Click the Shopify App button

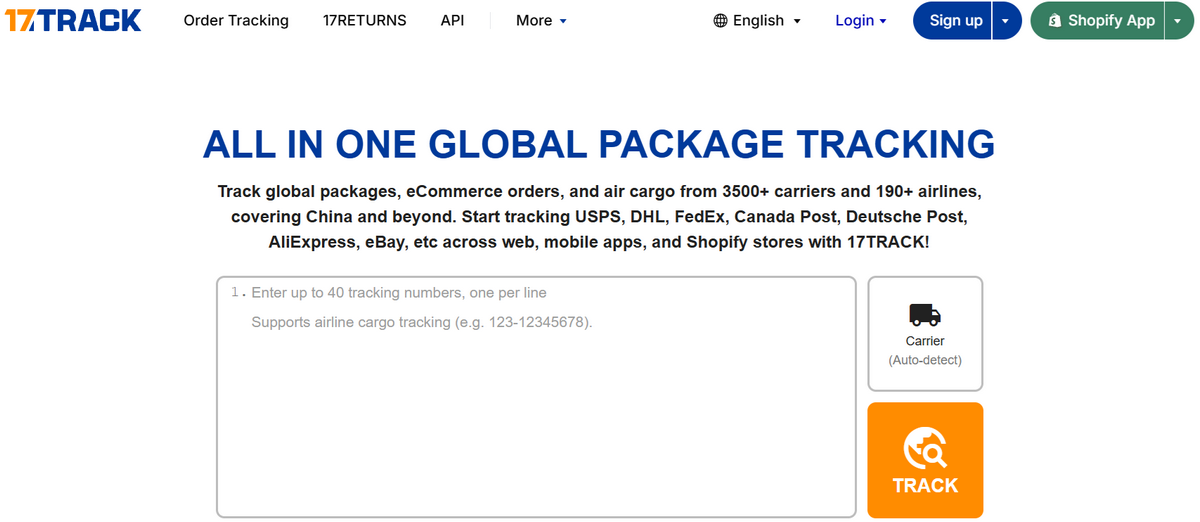[1098, 21]
